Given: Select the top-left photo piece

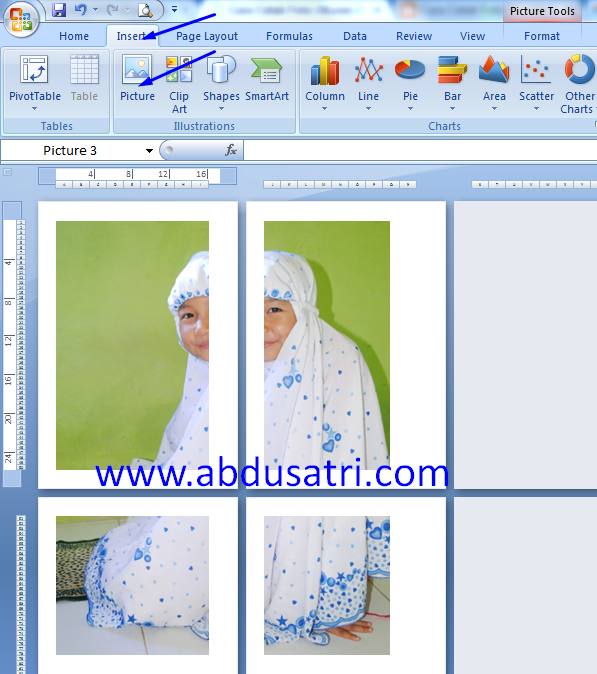Looking at the screenshot, I should (132, 345).
